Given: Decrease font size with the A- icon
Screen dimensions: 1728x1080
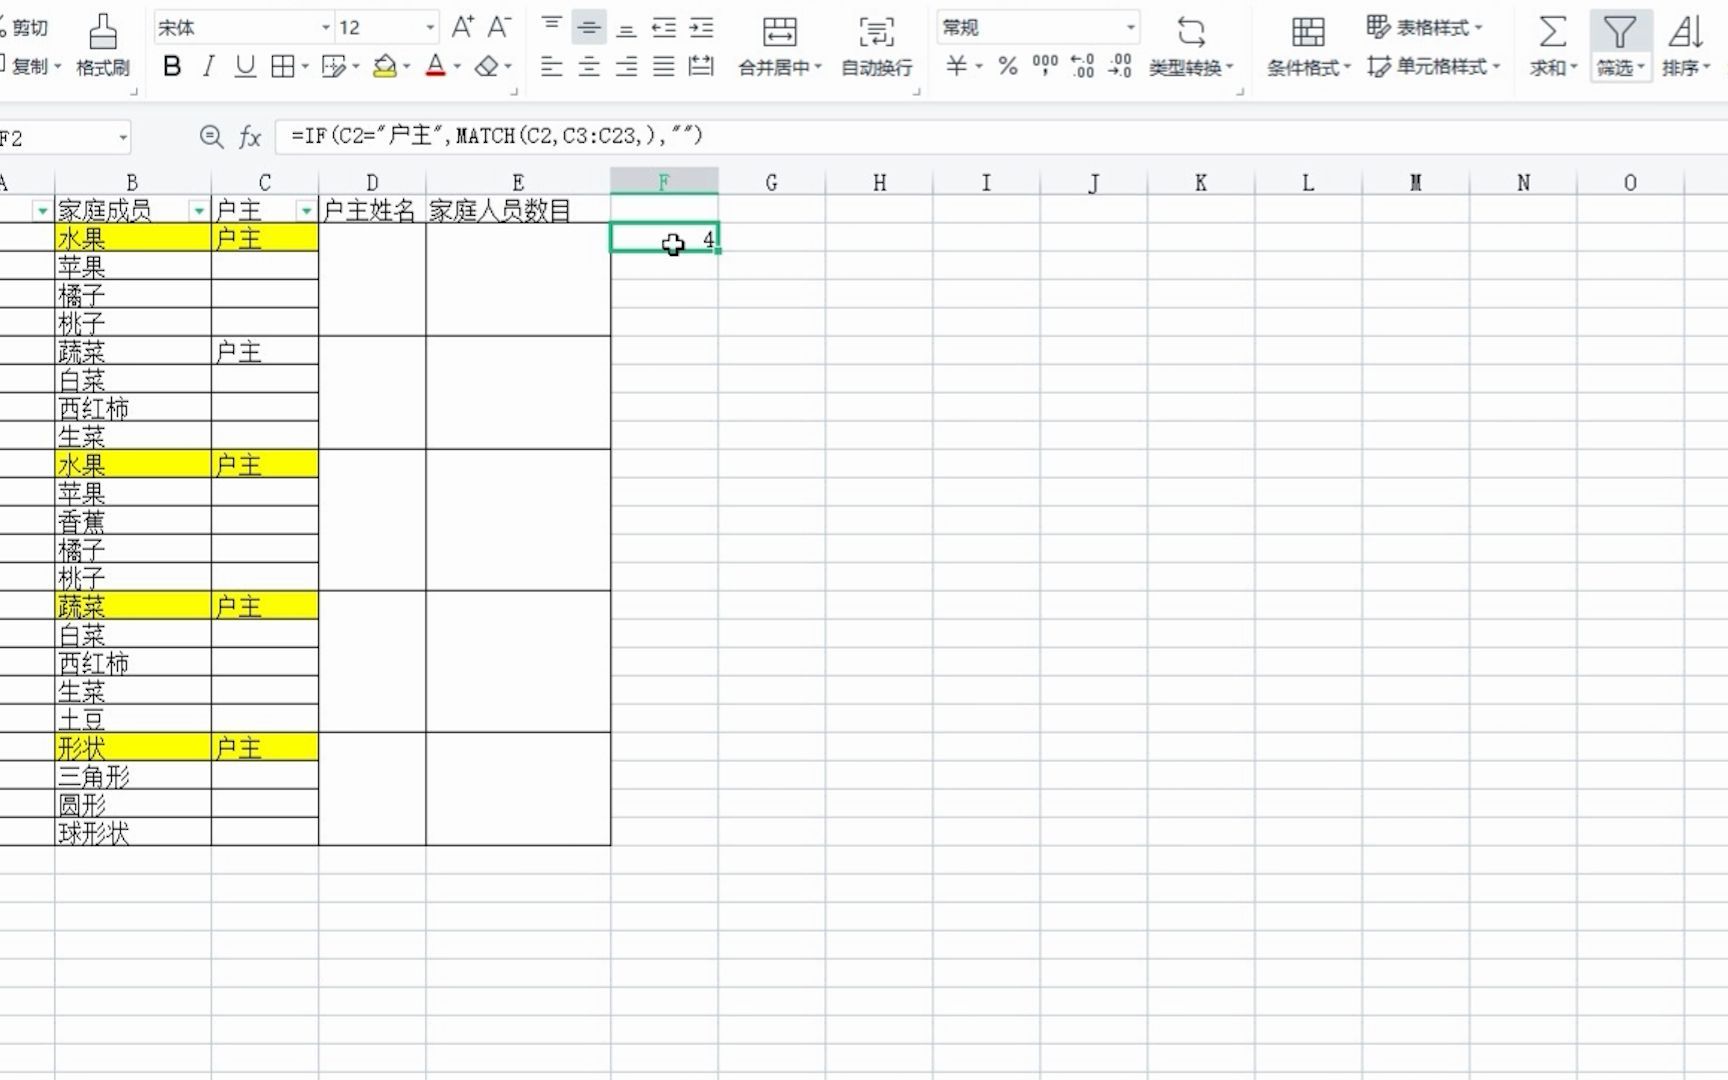Looking at the screenshot, I should click(499, 27).
